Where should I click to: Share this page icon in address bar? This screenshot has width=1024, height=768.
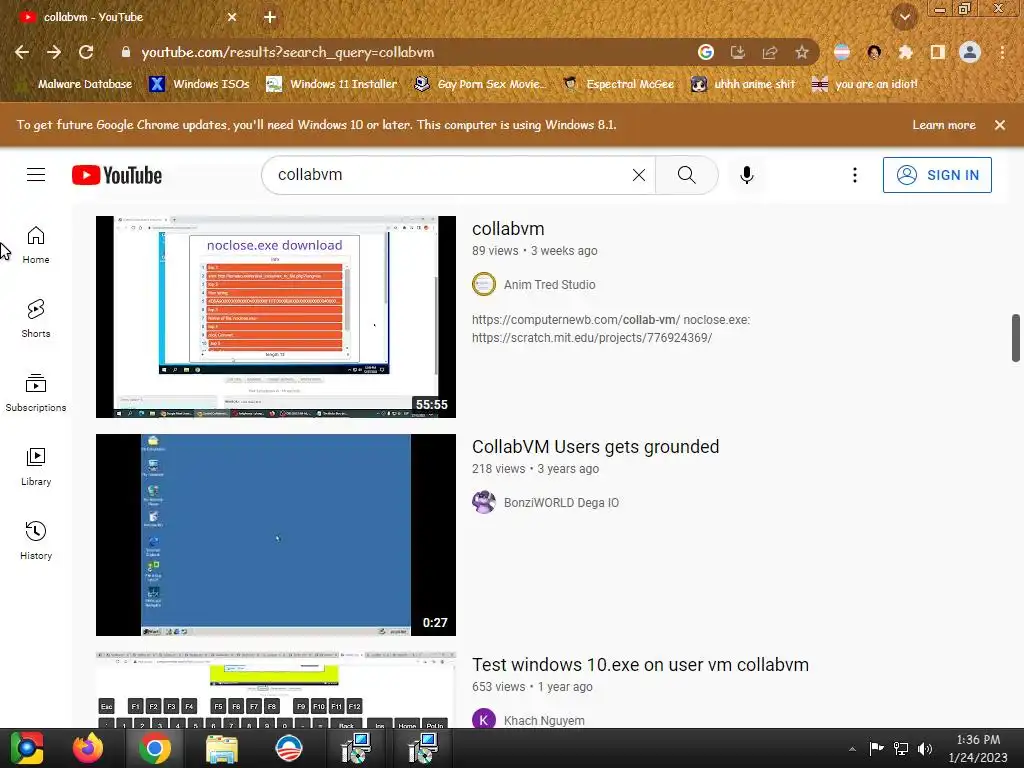click(769, 52)
